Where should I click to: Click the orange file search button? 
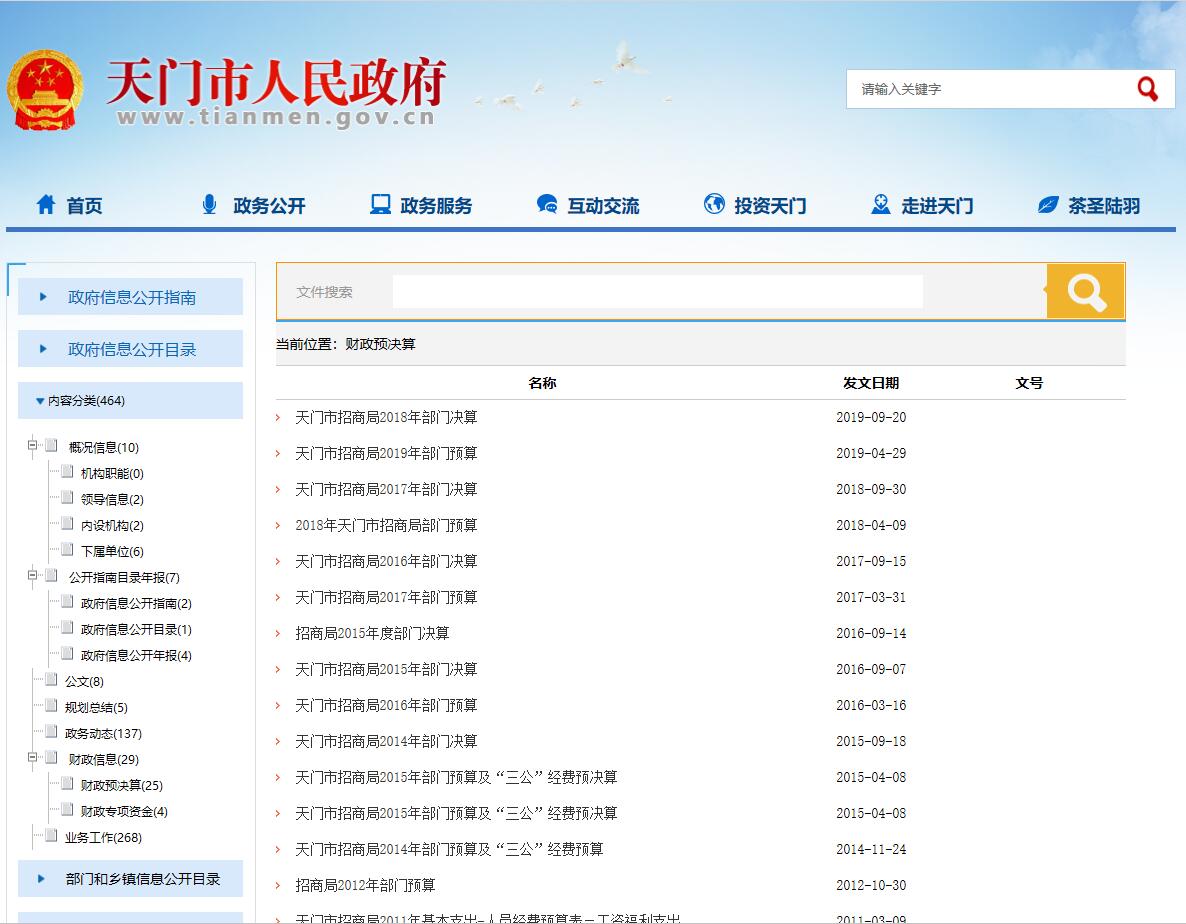click(x=1085, y=292)
